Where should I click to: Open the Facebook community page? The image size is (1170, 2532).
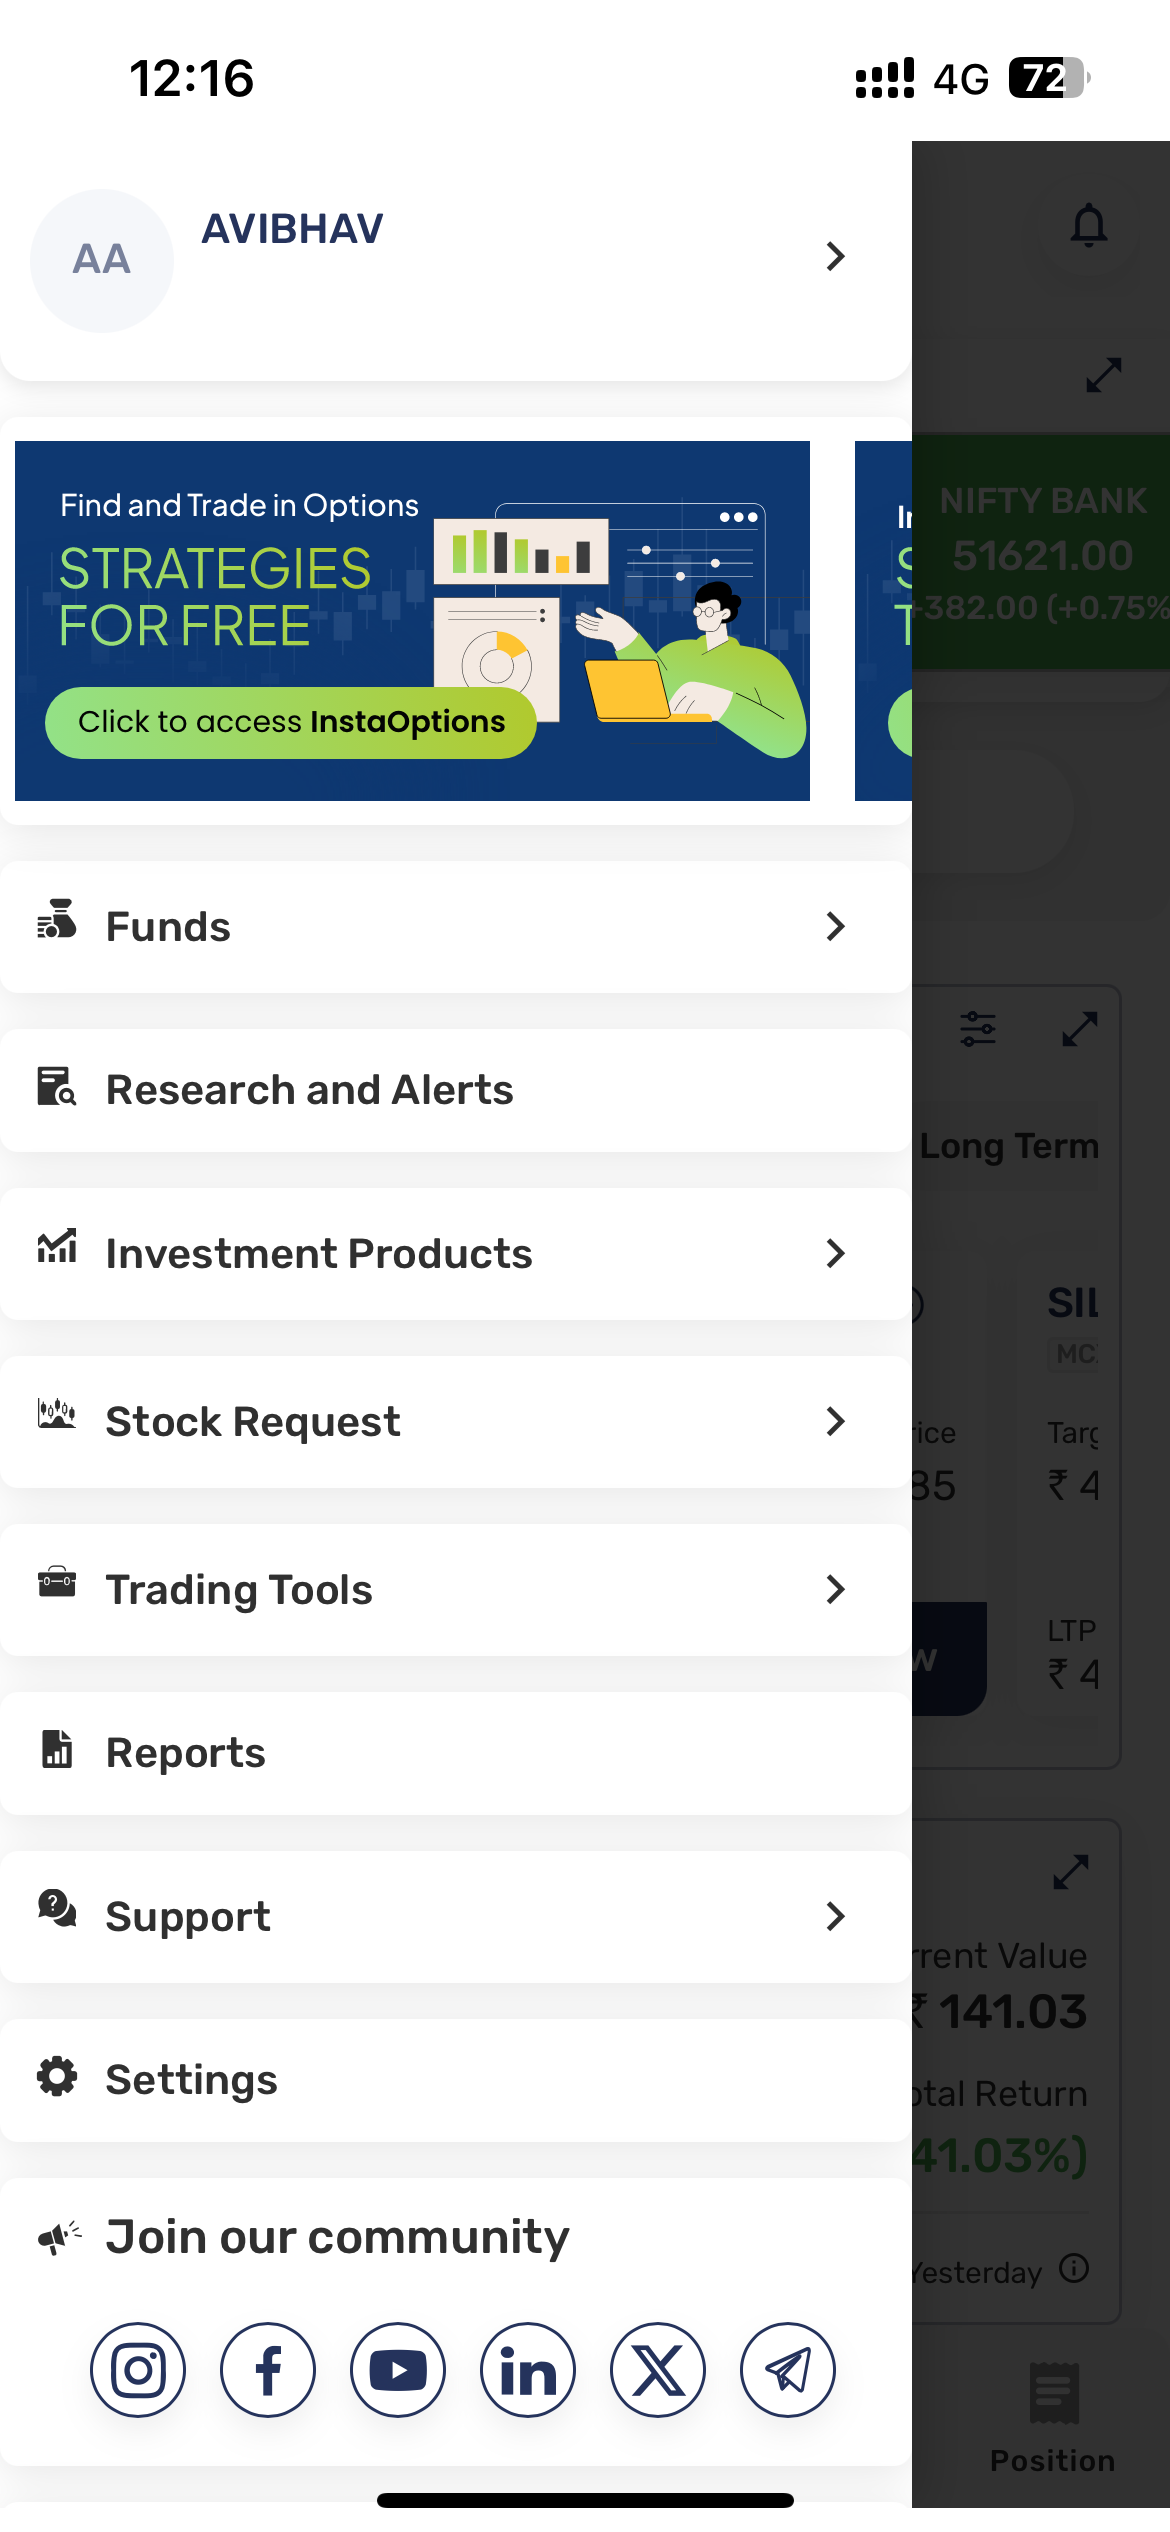(x=268, y=2369)
